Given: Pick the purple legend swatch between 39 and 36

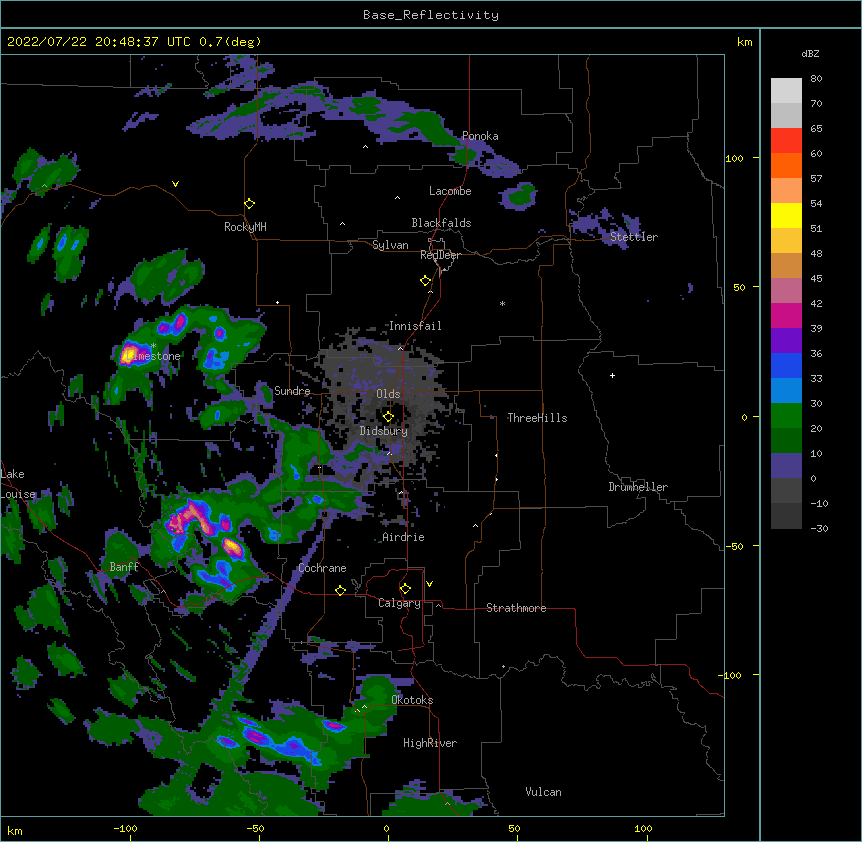Looking at the screenshot, I should click(786, 341).
